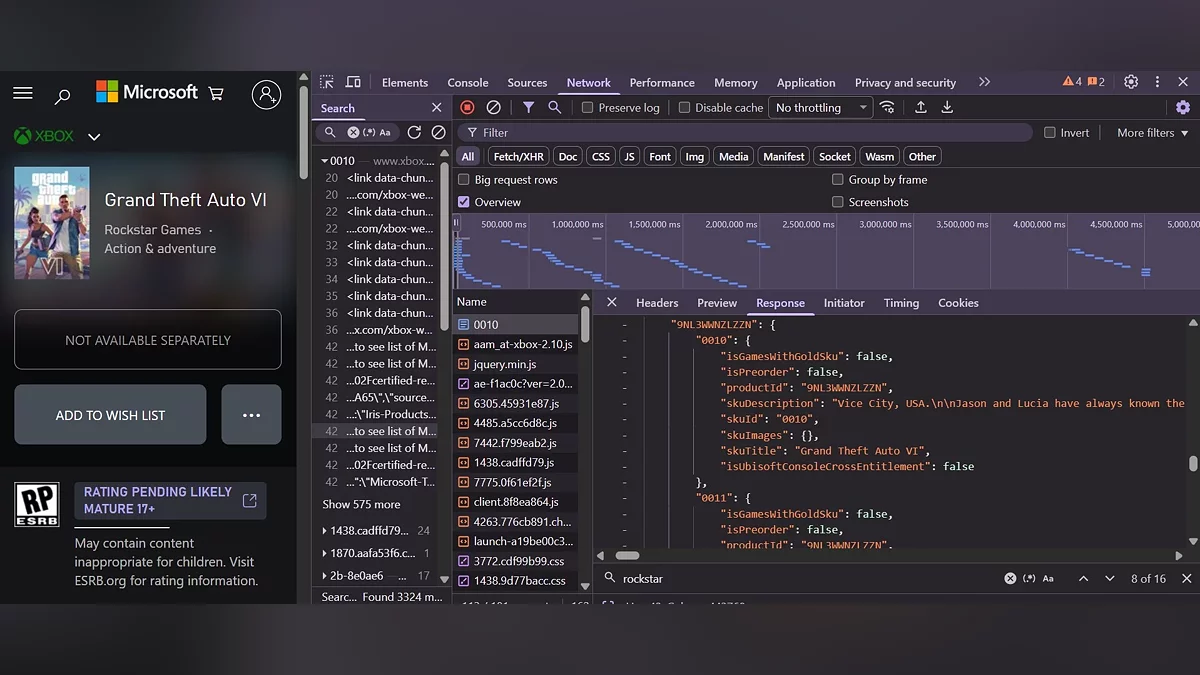
Task: Refresh the search results in Search panel
Action: point(414,132)
